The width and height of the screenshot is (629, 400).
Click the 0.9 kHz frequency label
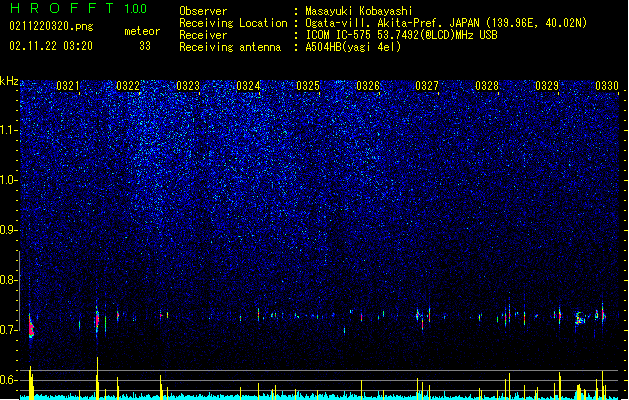point(9,230)
